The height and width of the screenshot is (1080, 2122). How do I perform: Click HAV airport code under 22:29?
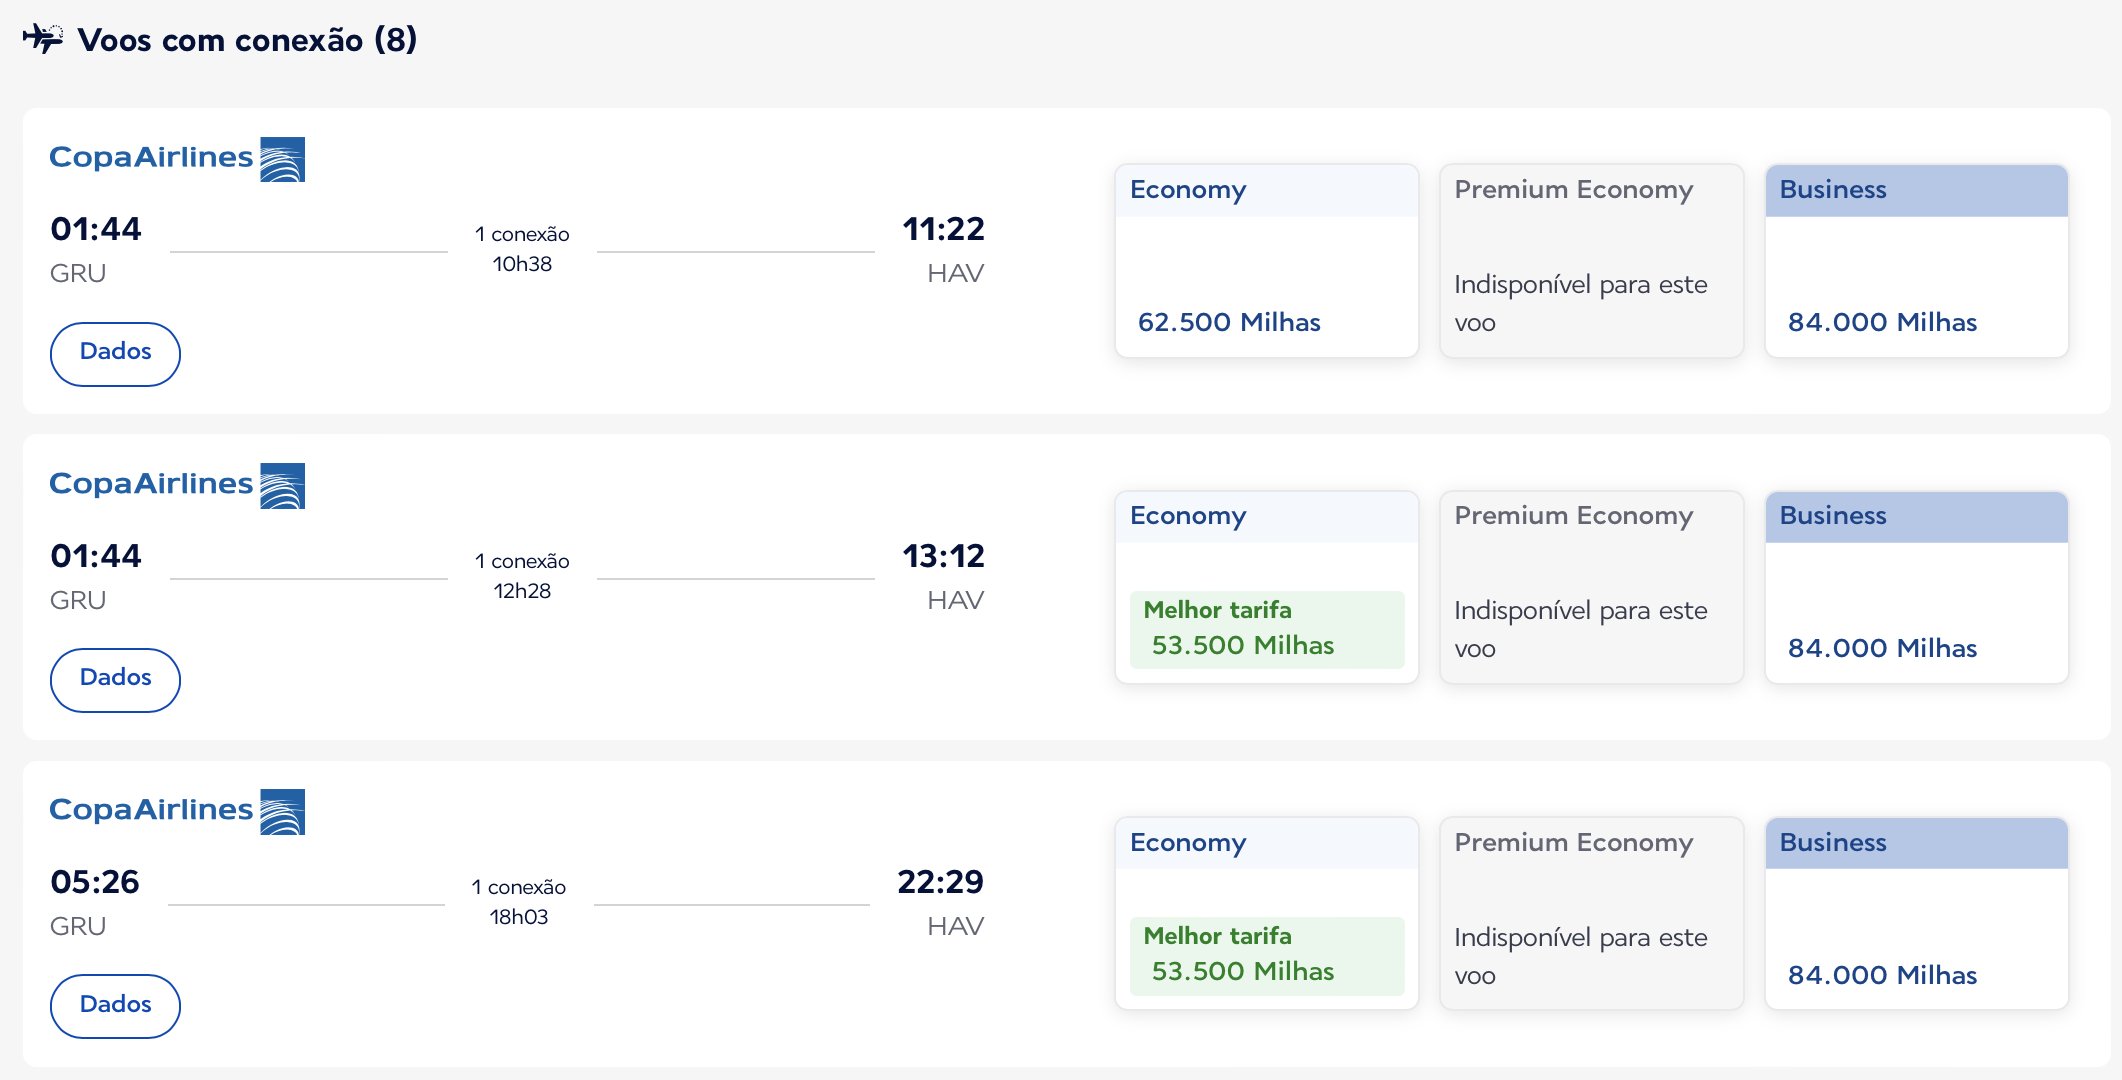click(x=955, y=926)
